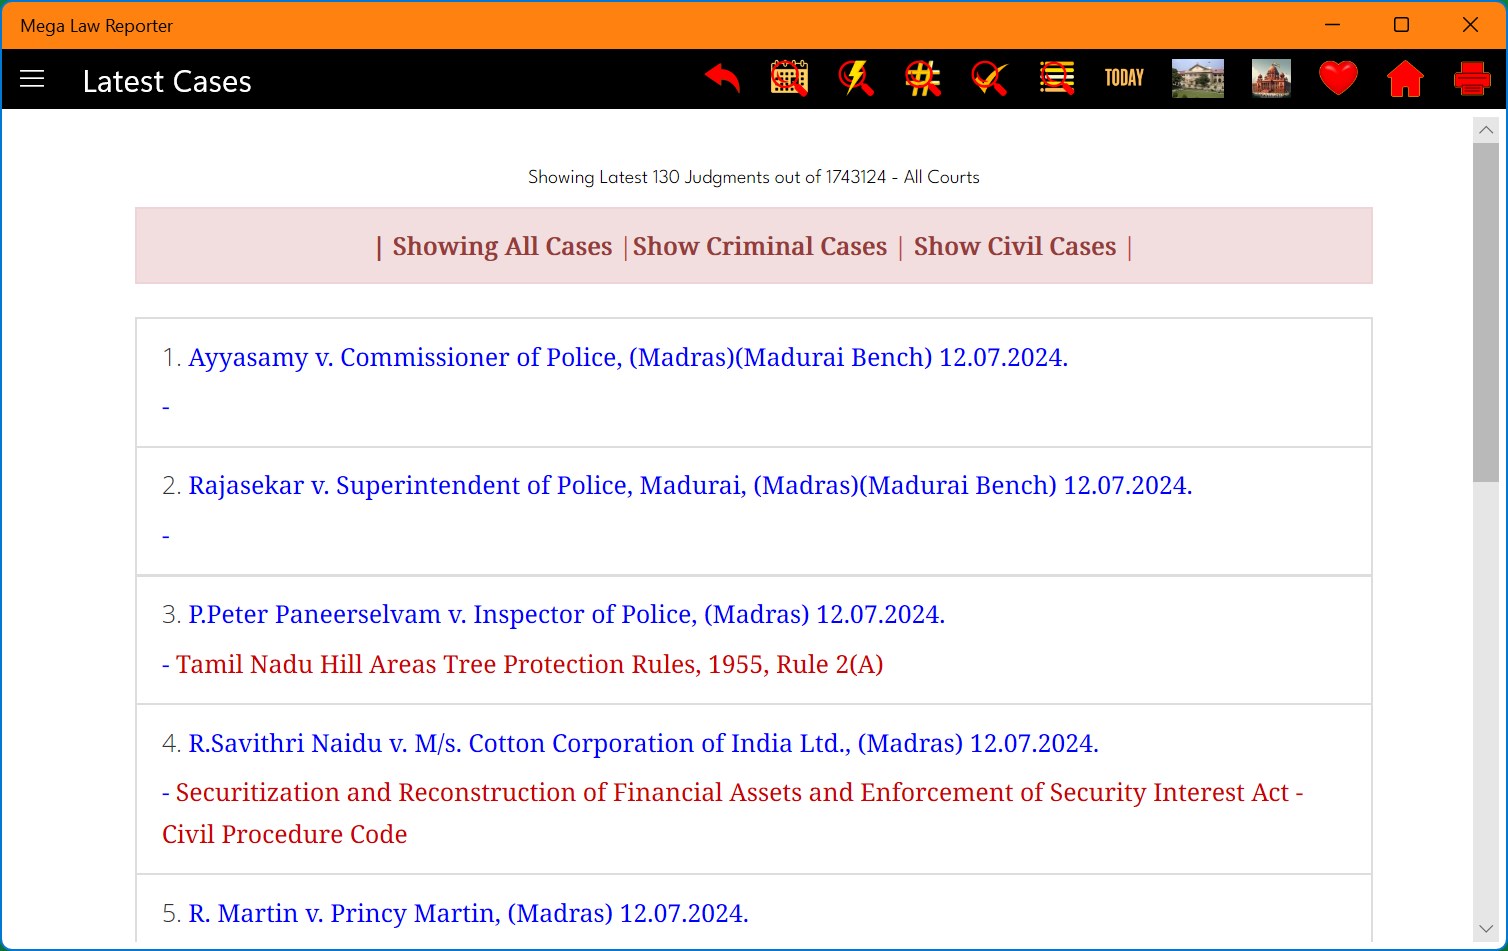Open Ayyasamy v. Commissioner of Police case
The width and height of the screenshot is (1508, 951).
[x=628, y=358]
